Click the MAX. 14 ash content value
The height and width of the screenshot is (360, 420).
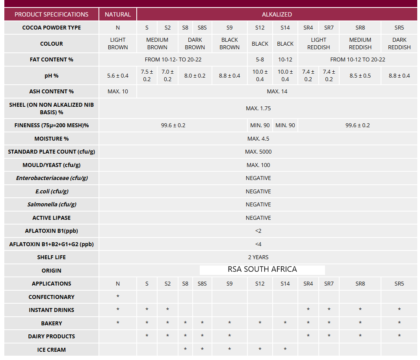click(x=277, y=91)
